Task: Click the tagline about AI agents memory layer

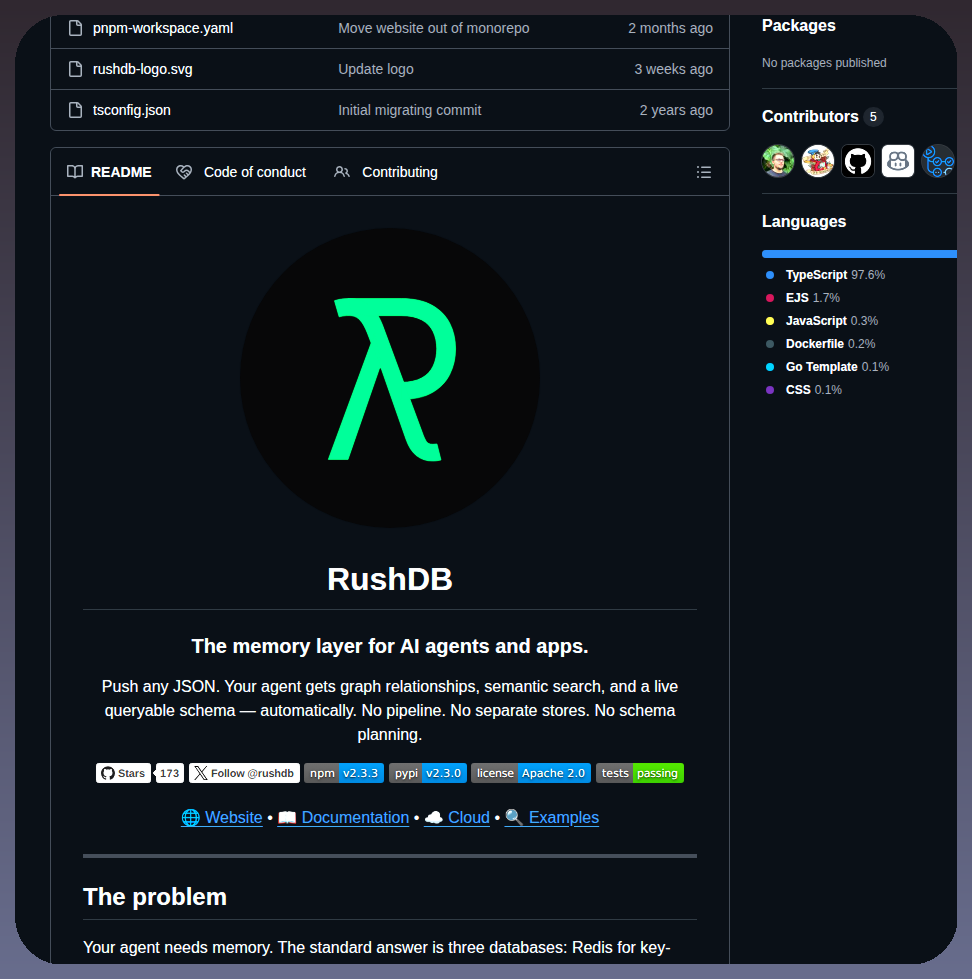Action: tap(390, 646)
